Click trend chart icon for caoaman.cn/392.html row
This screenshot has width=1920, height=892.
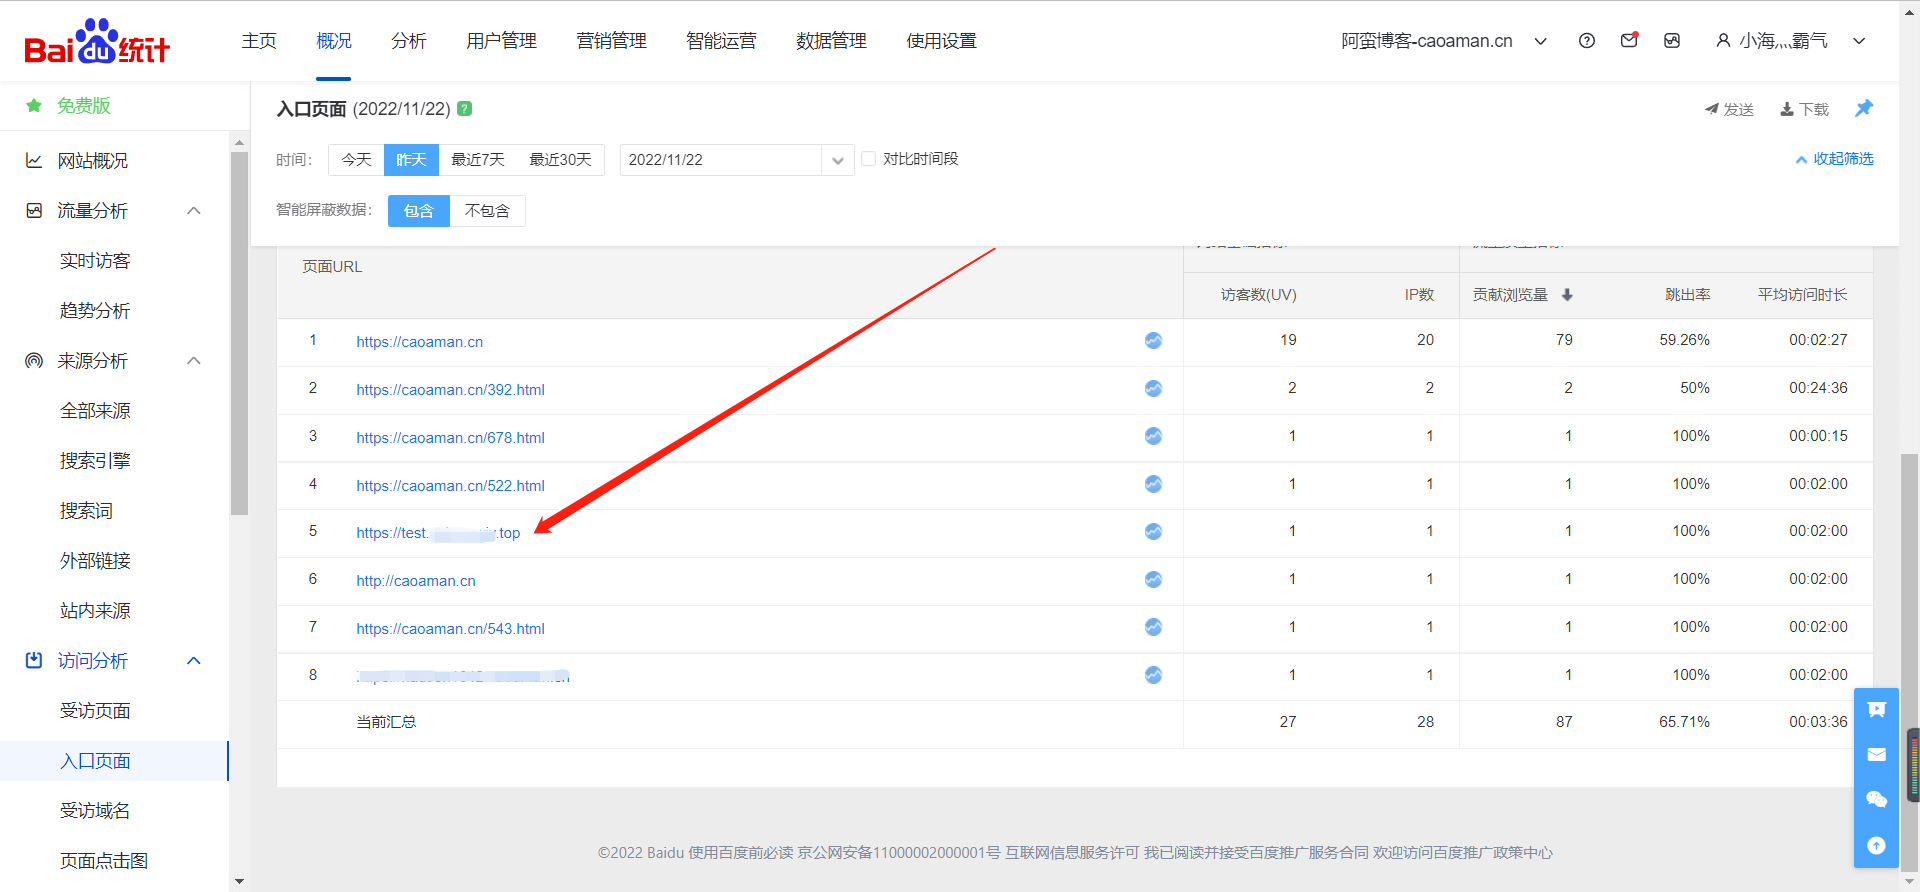[1153, 389]
